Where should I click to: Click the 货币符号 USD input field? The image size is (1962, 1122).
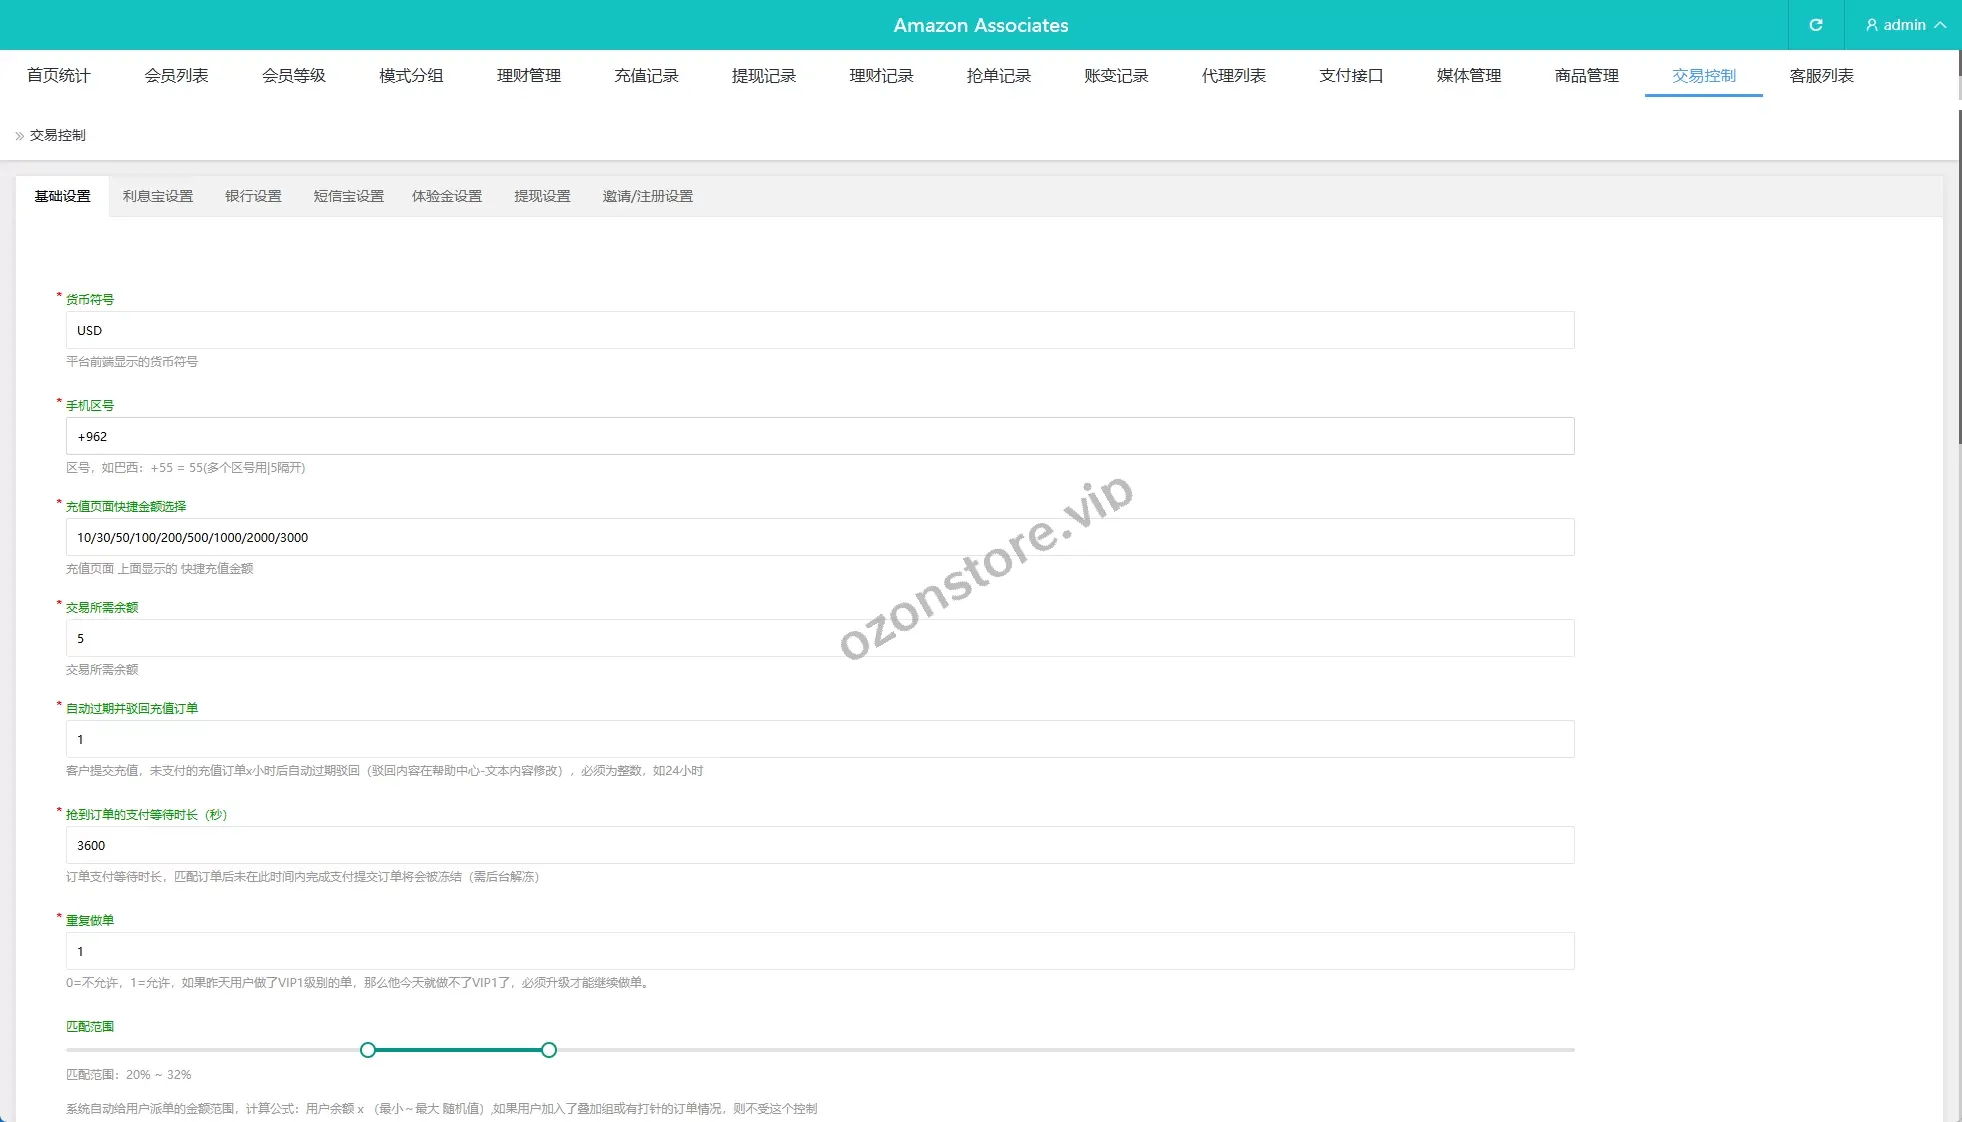click(820, 330)
